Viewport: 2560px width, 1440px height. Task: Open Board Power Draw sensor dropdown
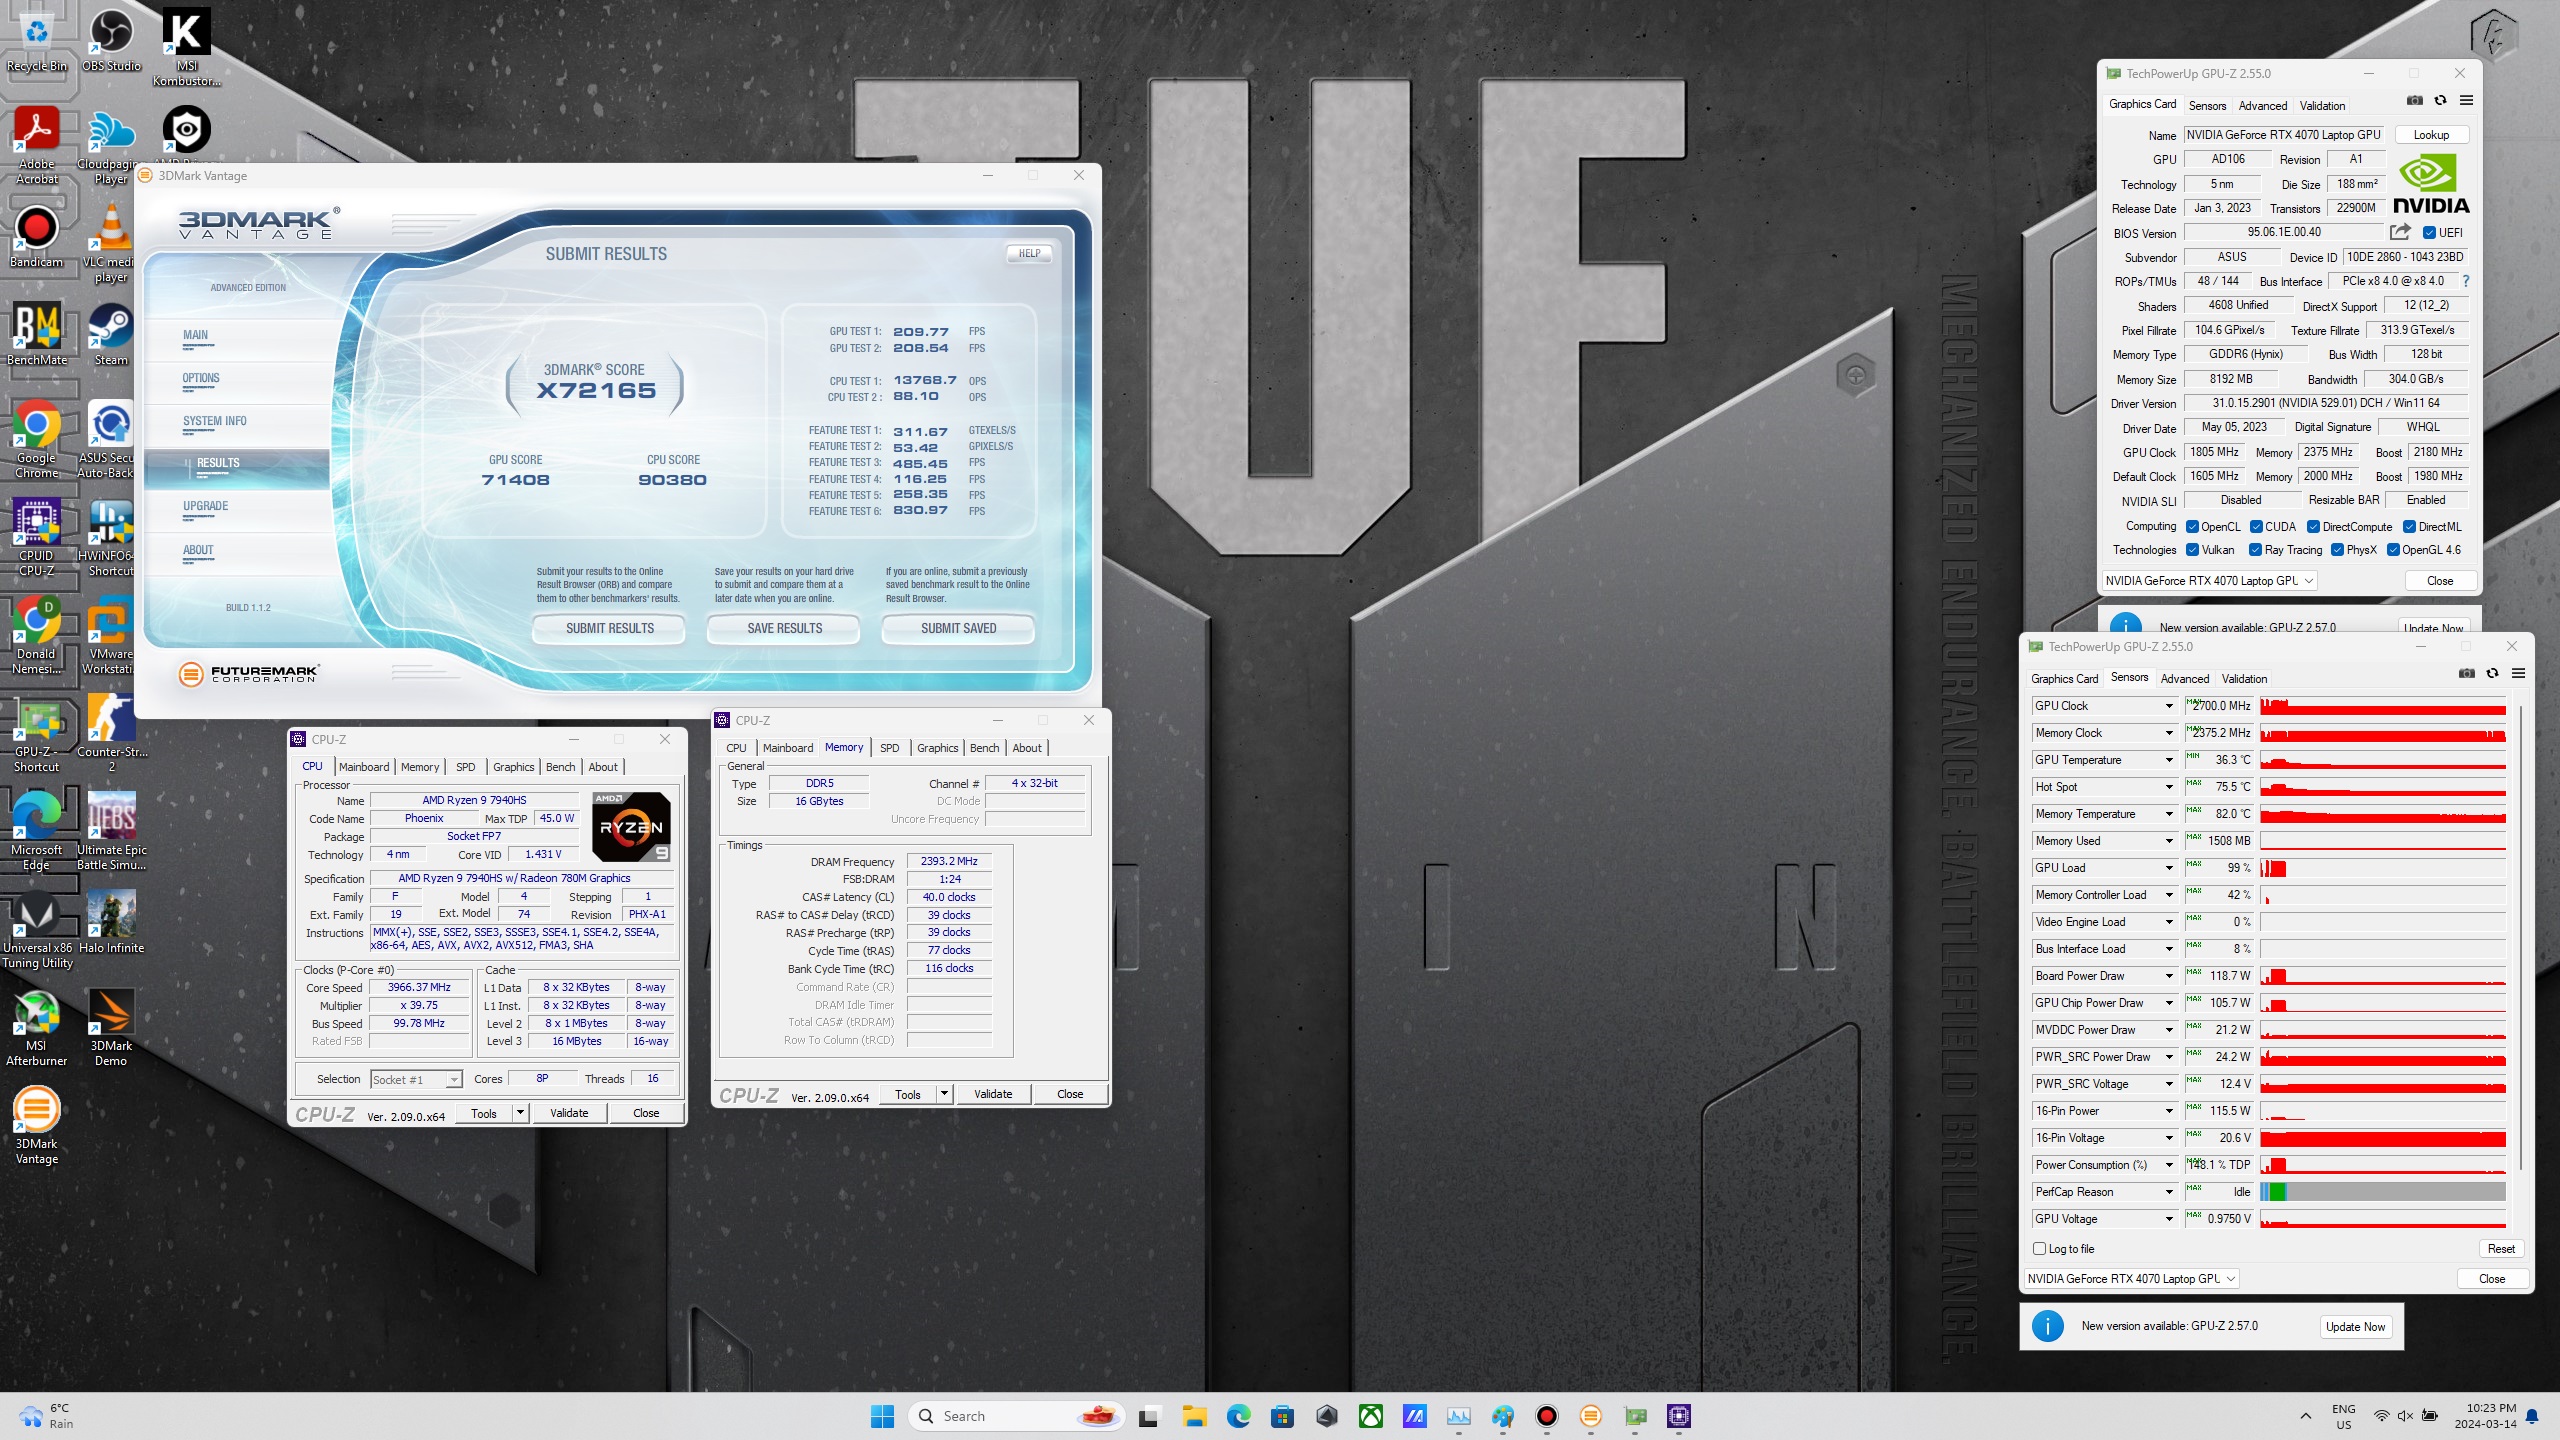2169,976
